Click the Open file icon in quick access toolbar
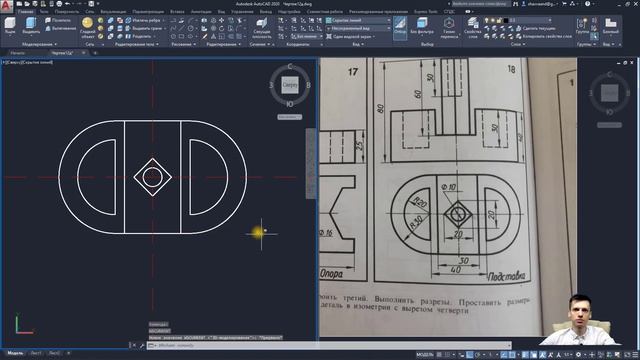The height and width of the screenshot is (360, 640). 27,4
